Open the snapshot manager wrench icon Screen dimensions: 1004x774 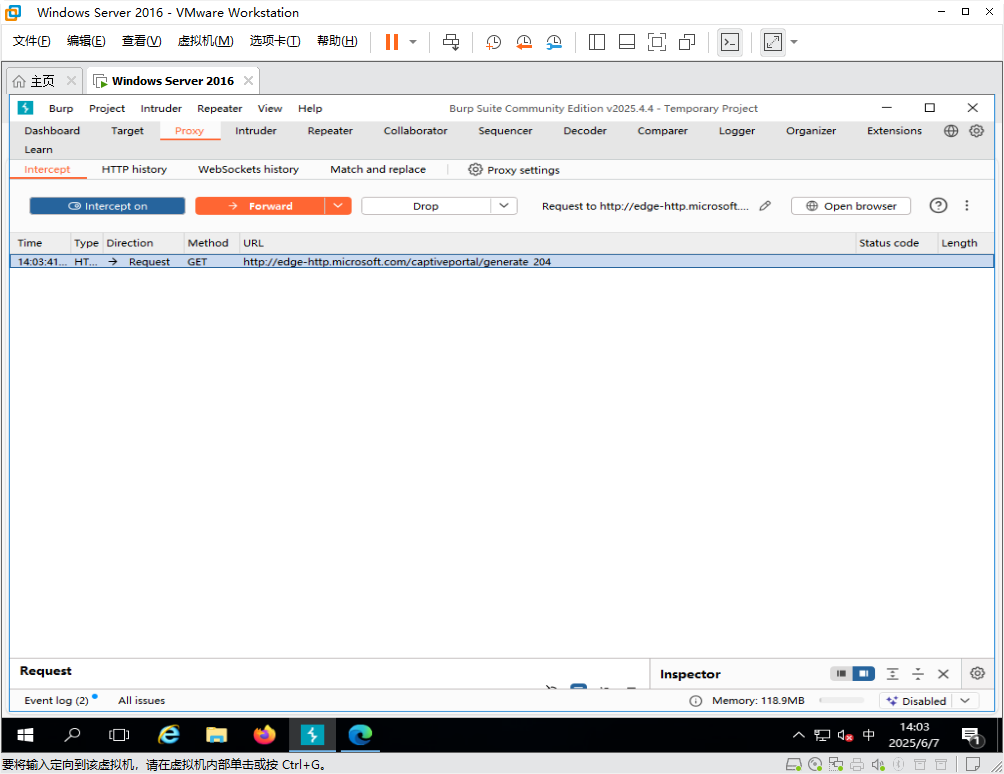[554, 42]
